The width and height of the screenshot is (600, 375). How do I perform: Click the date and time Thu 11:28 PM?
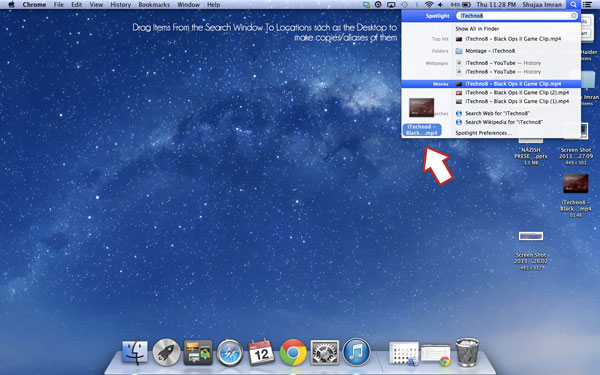point(496,5)
